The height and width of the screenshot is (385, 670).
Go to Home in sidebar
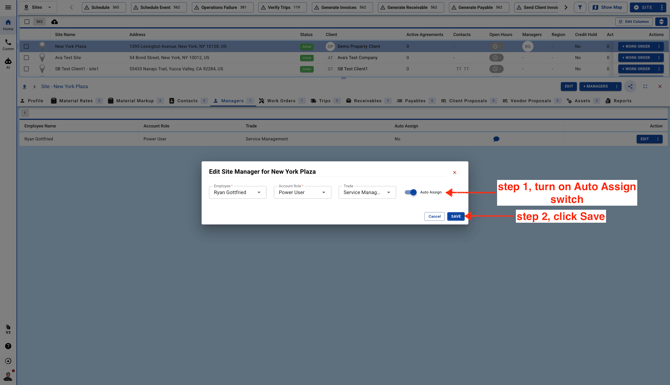[x=8, y=24]
